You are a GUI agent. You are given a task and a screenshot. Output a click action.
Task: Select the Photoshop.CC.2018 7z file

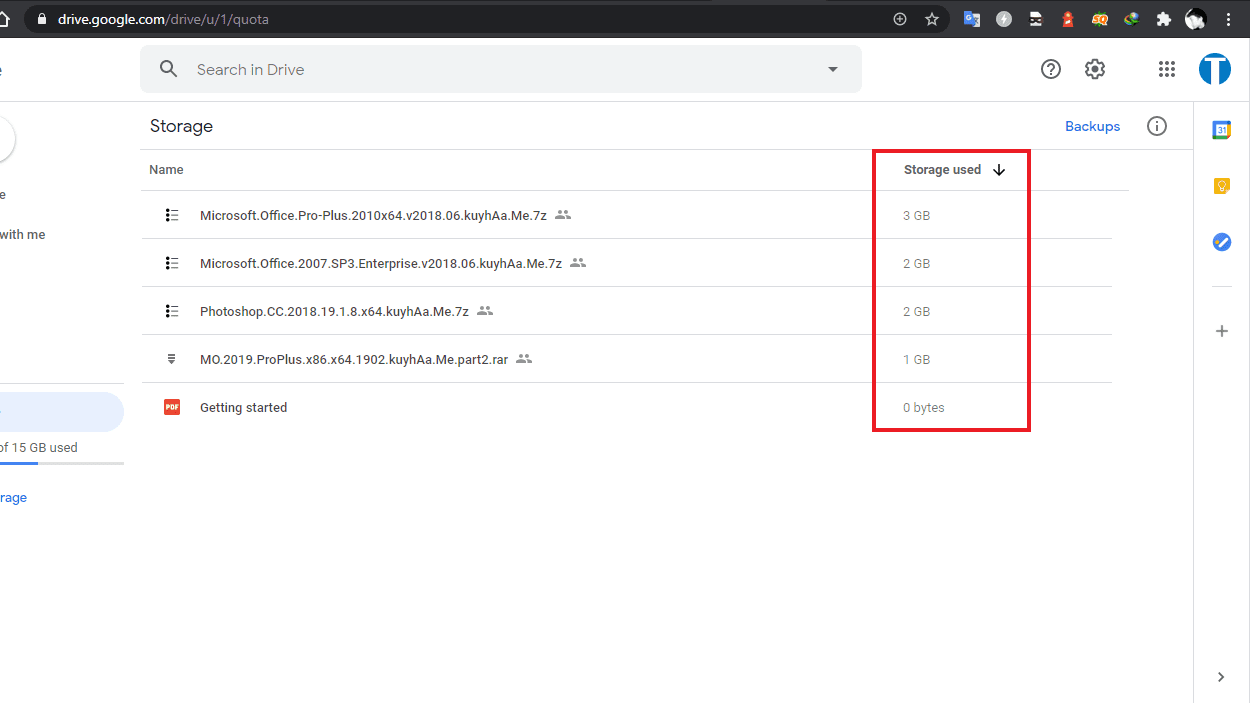(334, 311)
